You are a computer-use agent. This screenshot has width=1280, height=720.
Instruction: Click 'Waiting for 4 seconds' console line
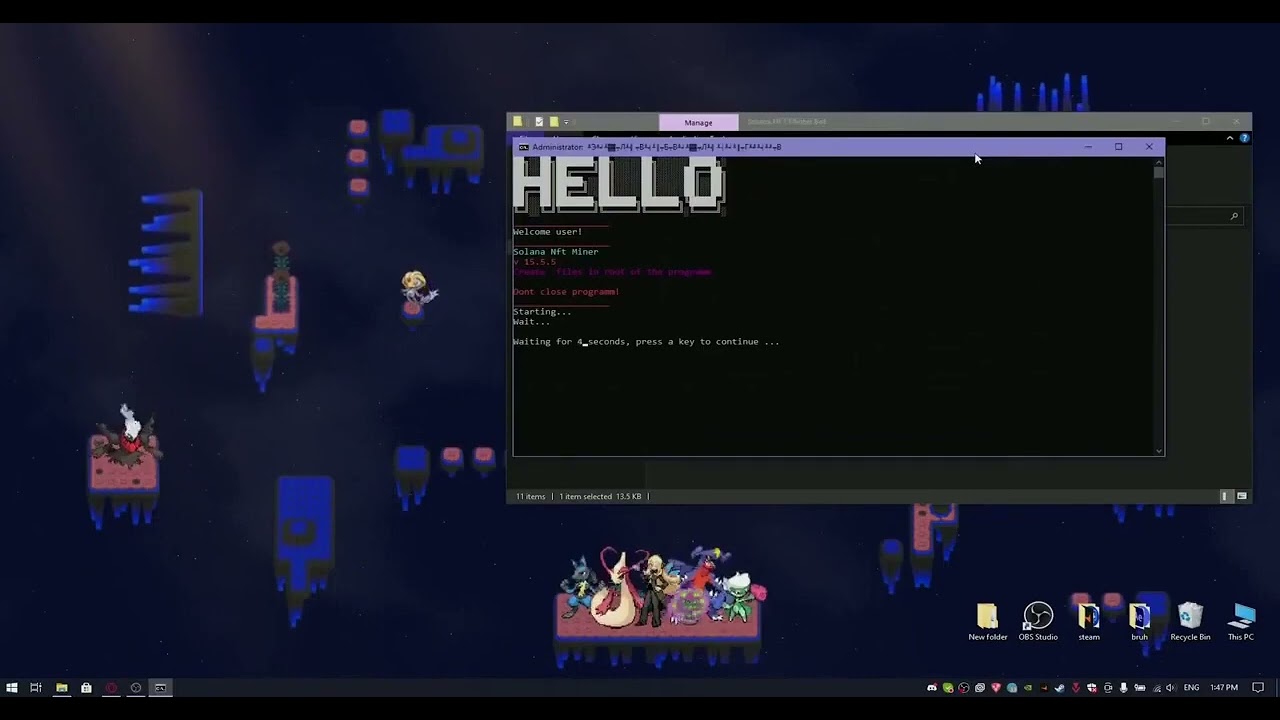(646, 342)
